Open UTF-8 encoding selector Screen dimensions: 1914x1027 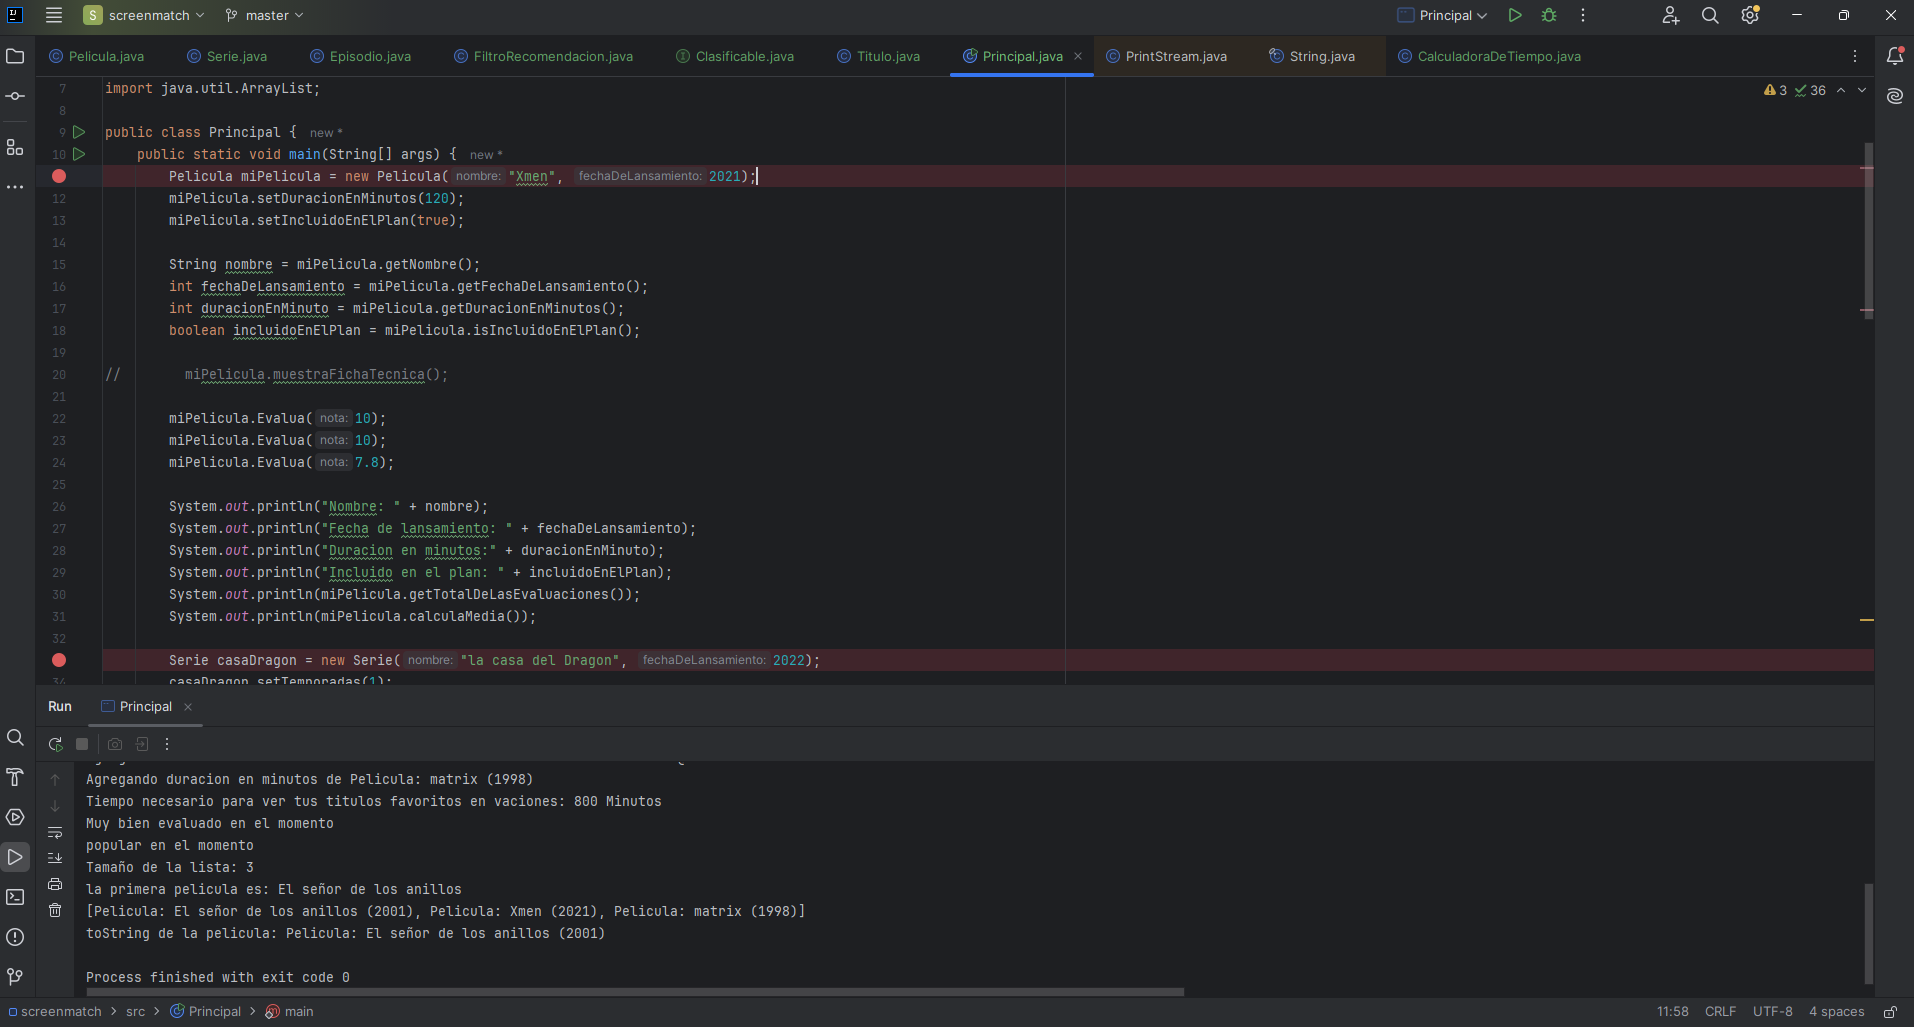point(1772,1012)
